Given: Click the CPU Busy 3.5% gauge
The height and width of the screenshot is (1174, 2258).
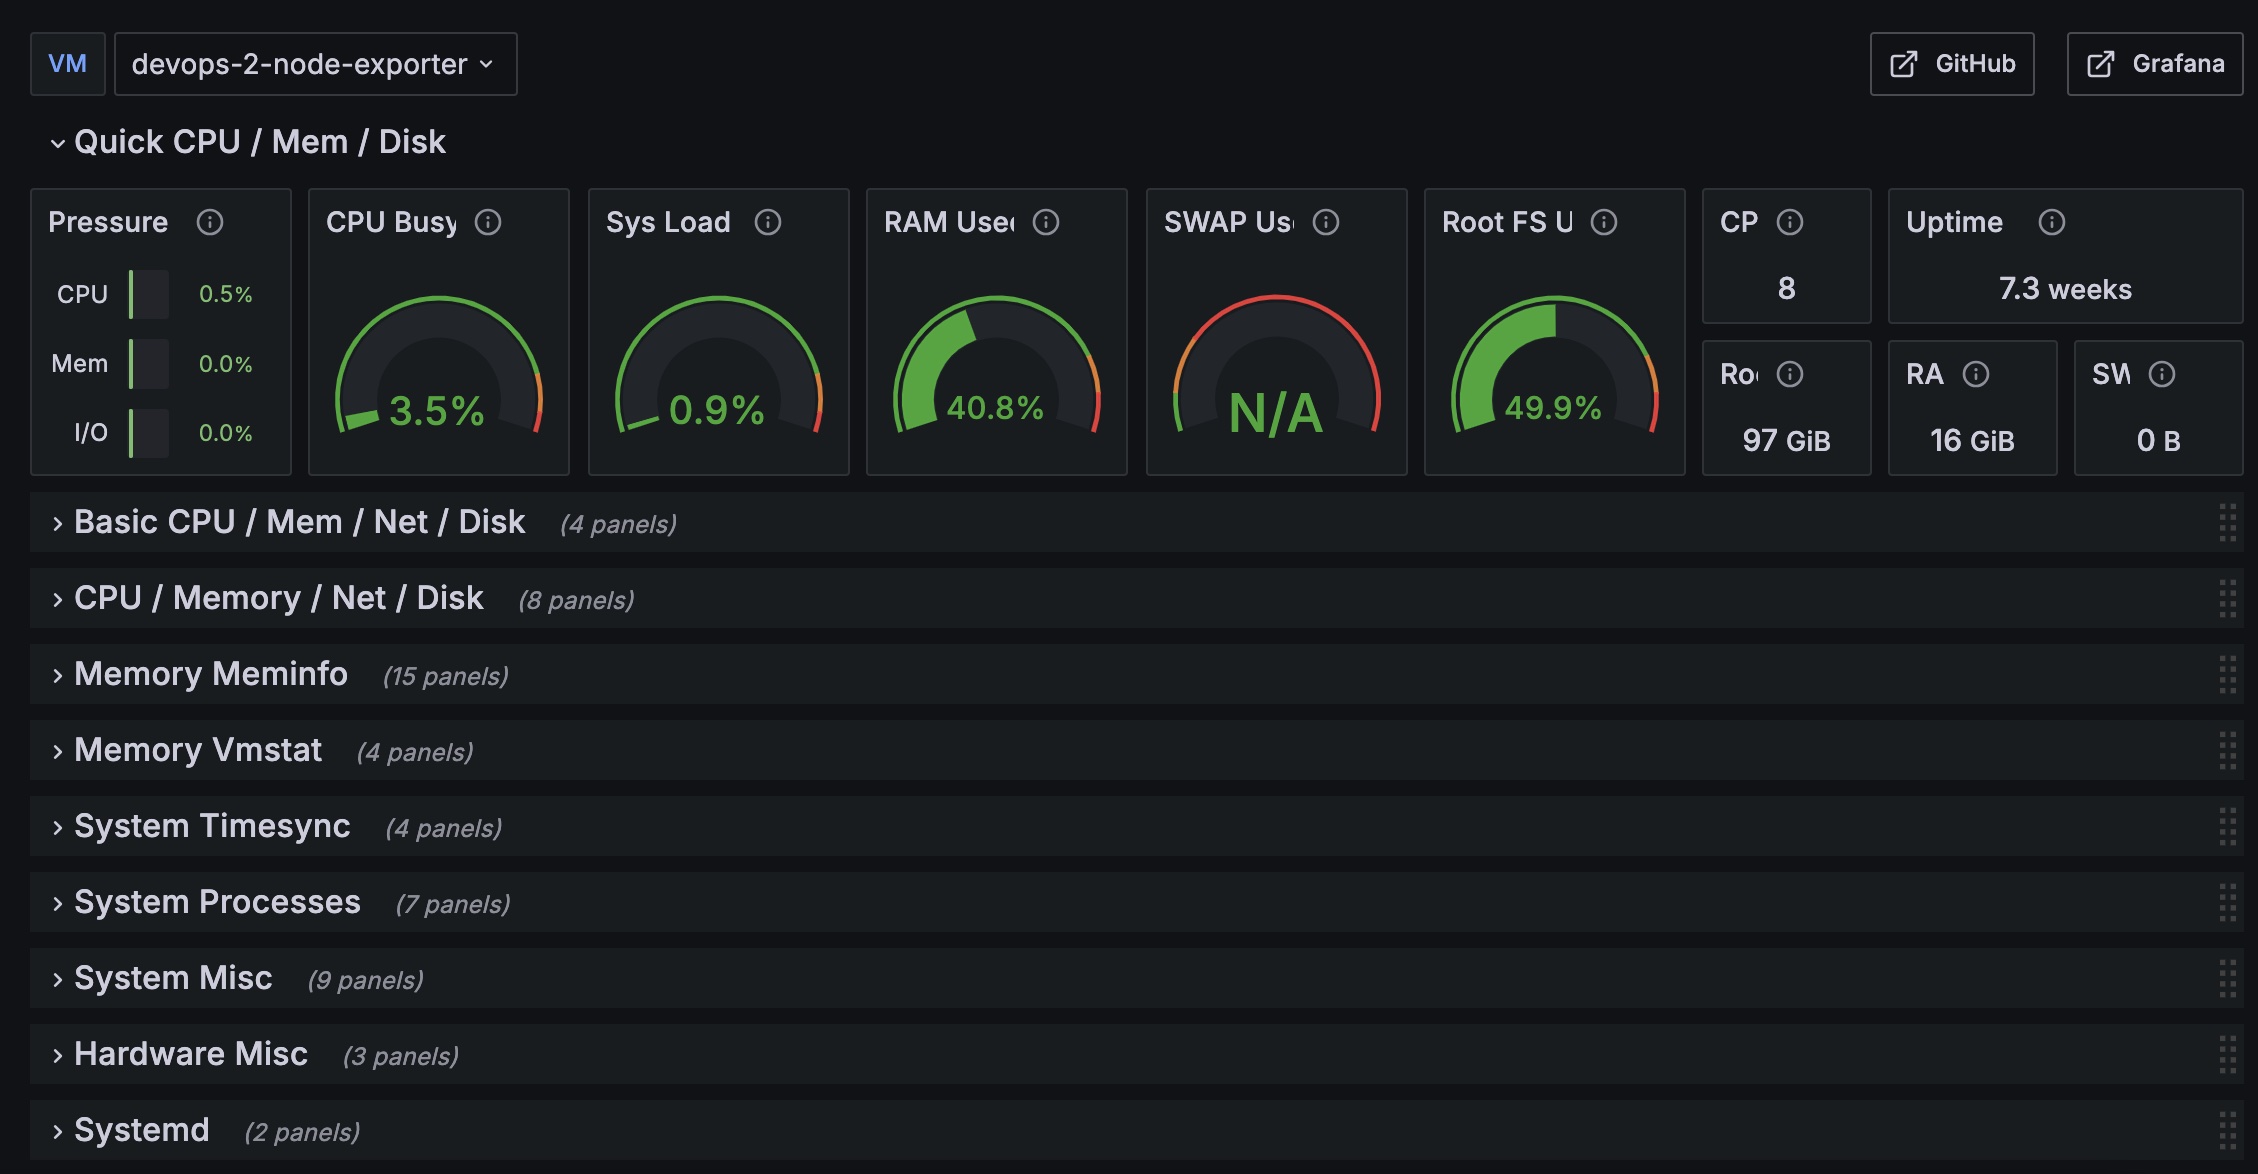Looking at the screenshot, I should point(439,365).
